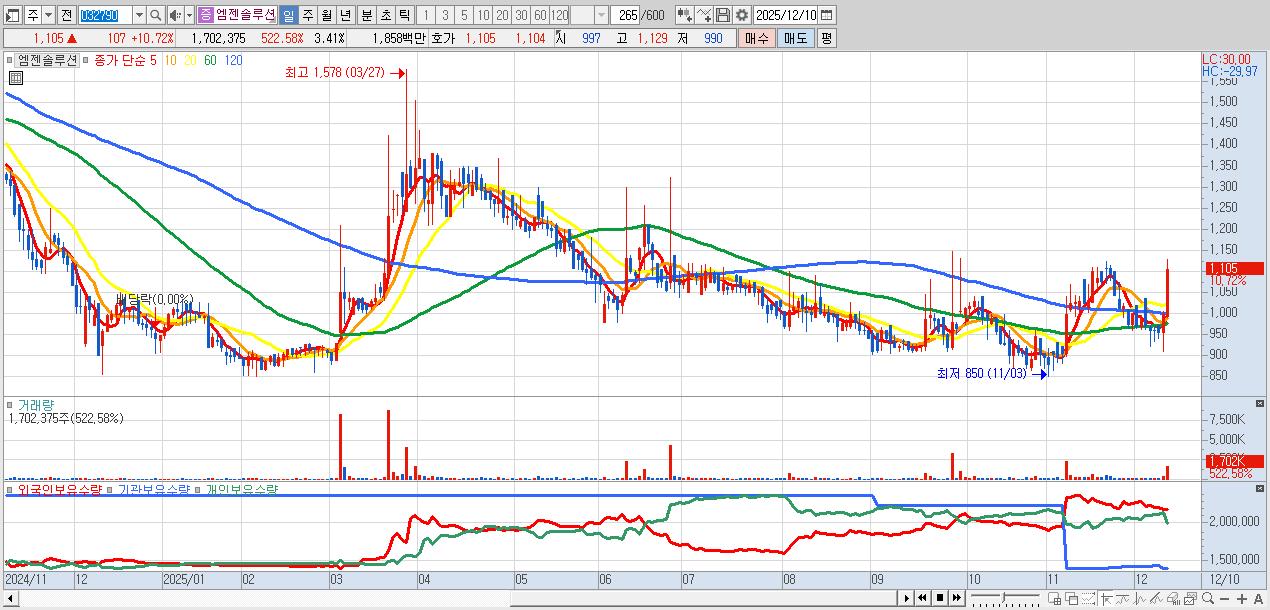1270x610 pixels.
Task: Expand the dropdown next to speaker icon
Action: click(189, 15)
